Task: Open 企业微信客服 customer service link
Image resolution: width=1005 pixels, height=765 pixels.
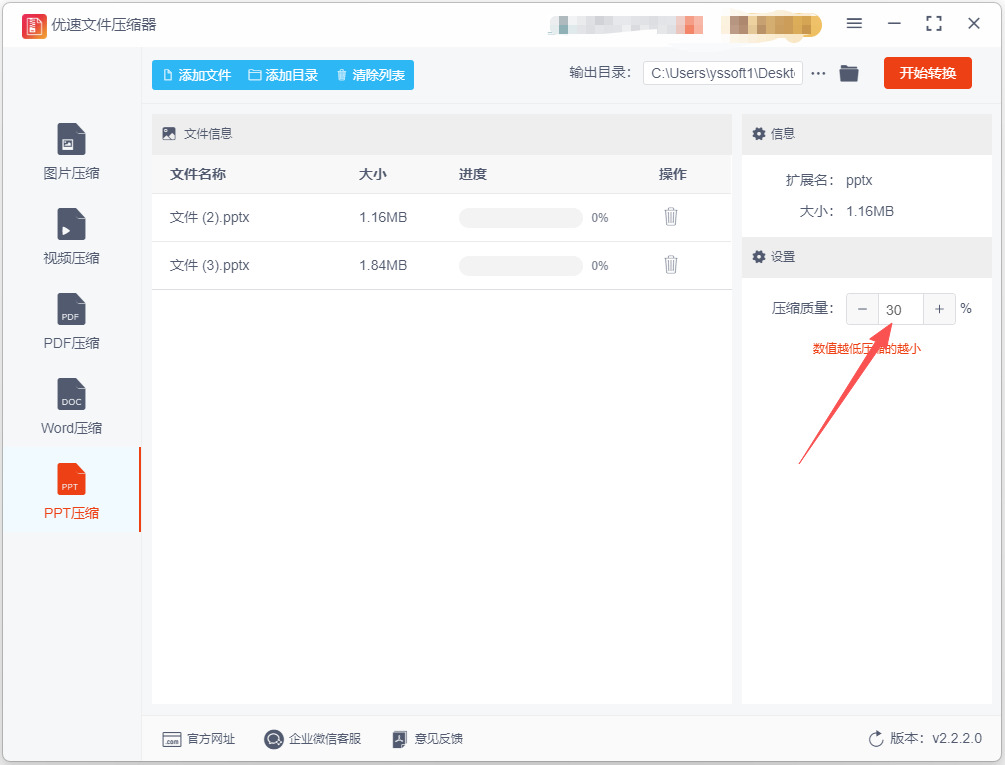Action: (x=313, y=739)
